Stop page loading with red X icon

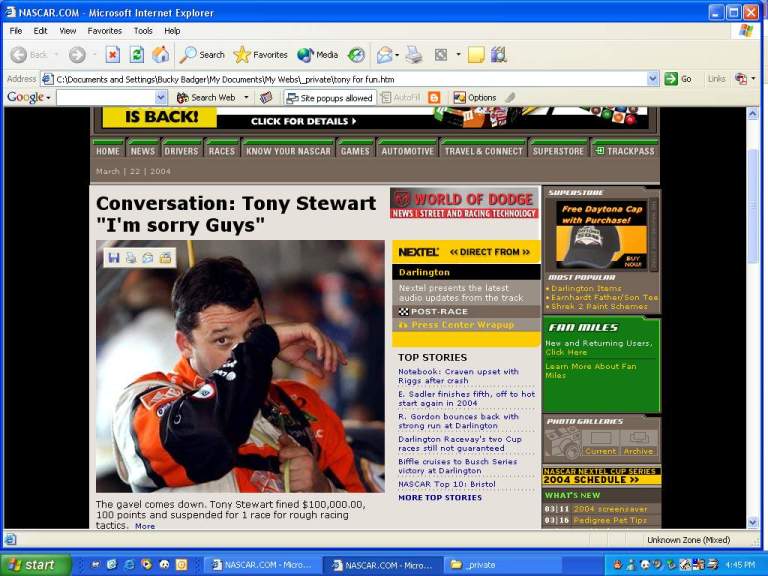113,55
